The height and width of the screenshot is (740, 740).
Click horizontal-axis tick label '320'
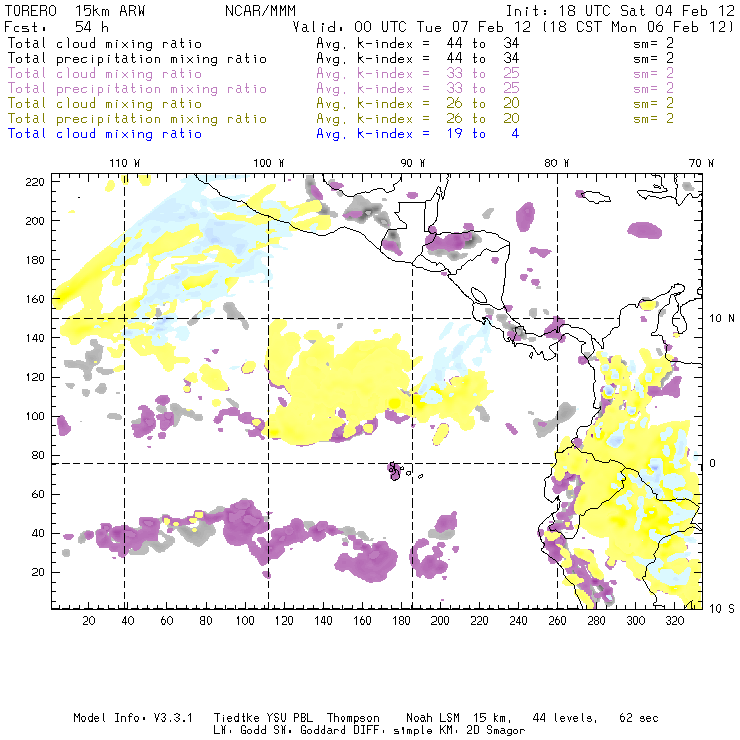pos(674,621)
